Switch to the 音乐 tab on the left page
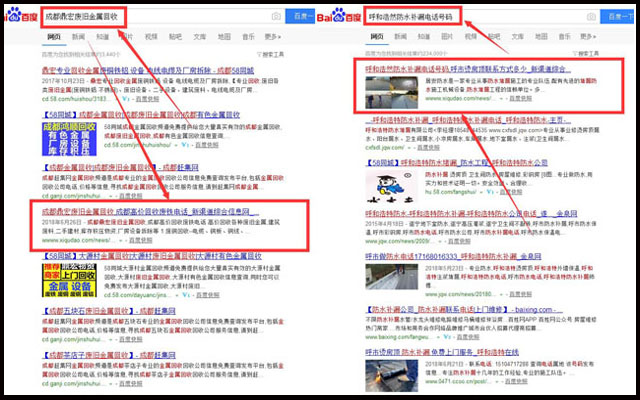 248,37
